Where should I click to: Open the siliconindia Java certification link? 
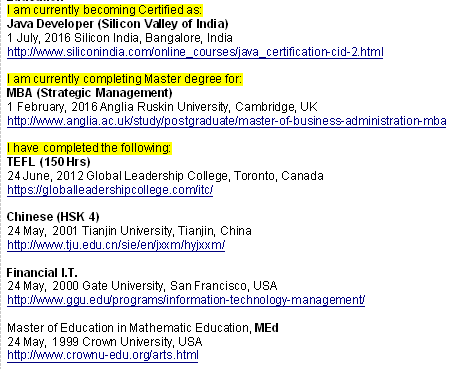[x=195, y=52]
